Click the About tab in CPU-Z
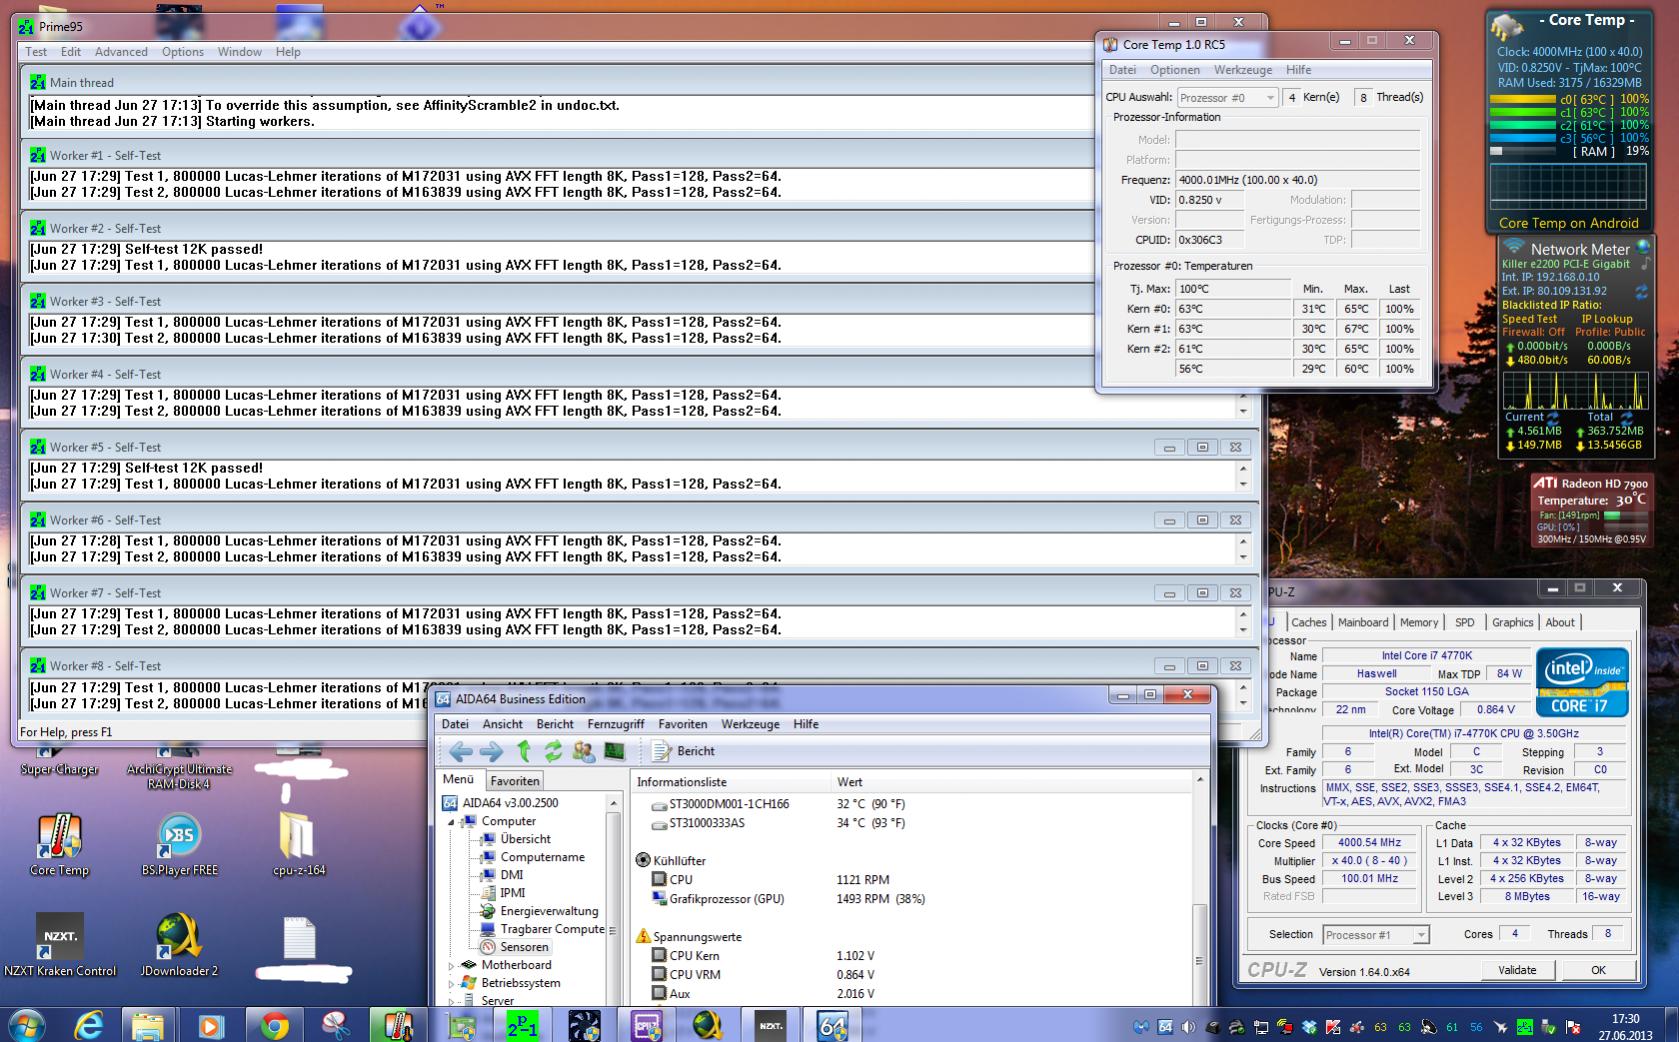 (x=1559, y=622)
